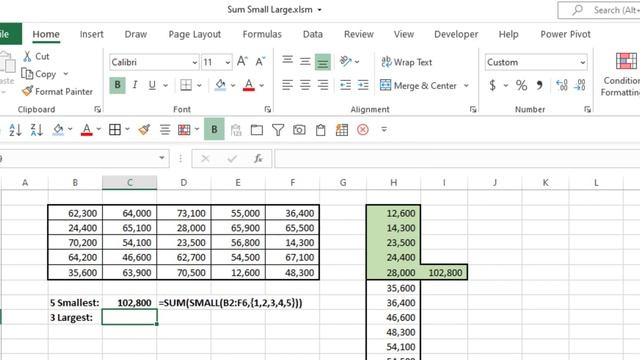Viewport: 640px width, 360px height.
Task: Click the Quick Access Format Painter brush
Action: tap(144, 130)
